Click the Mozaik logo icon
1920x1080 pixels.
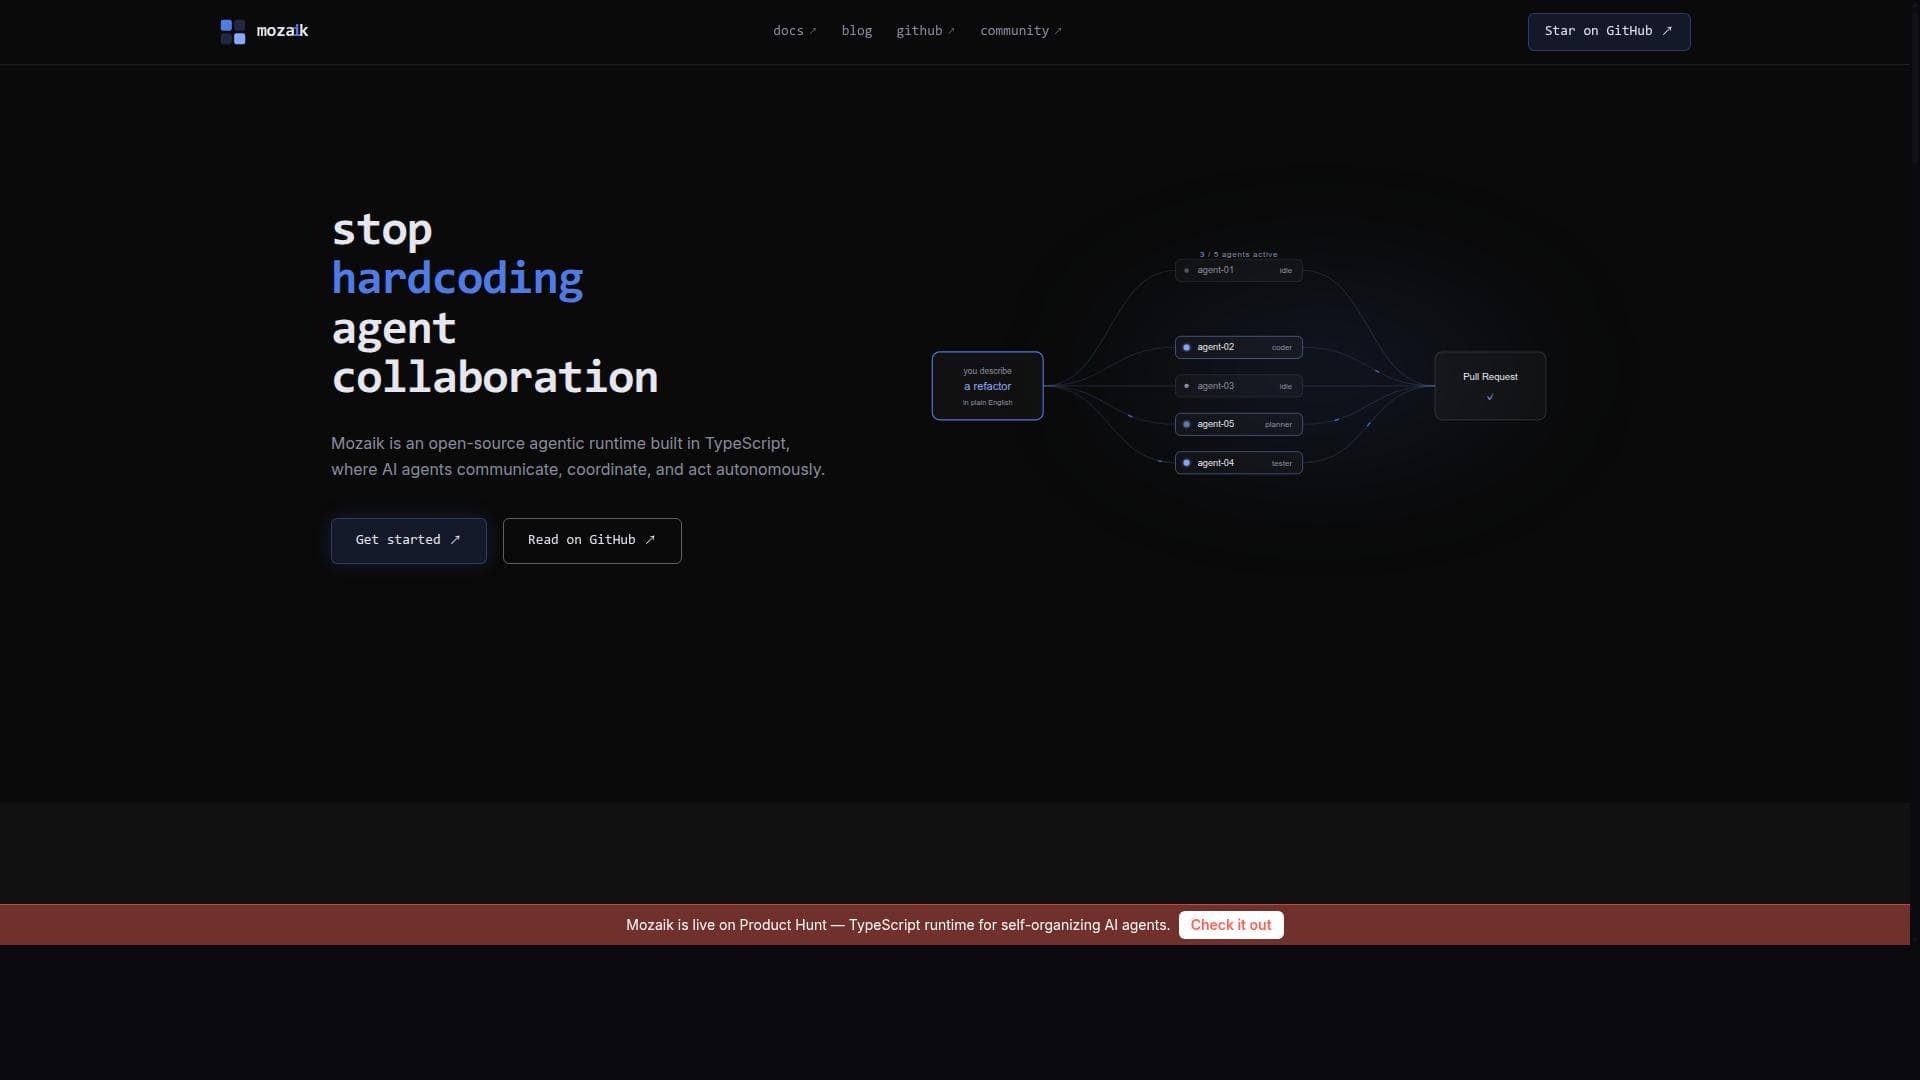point(233,32)
